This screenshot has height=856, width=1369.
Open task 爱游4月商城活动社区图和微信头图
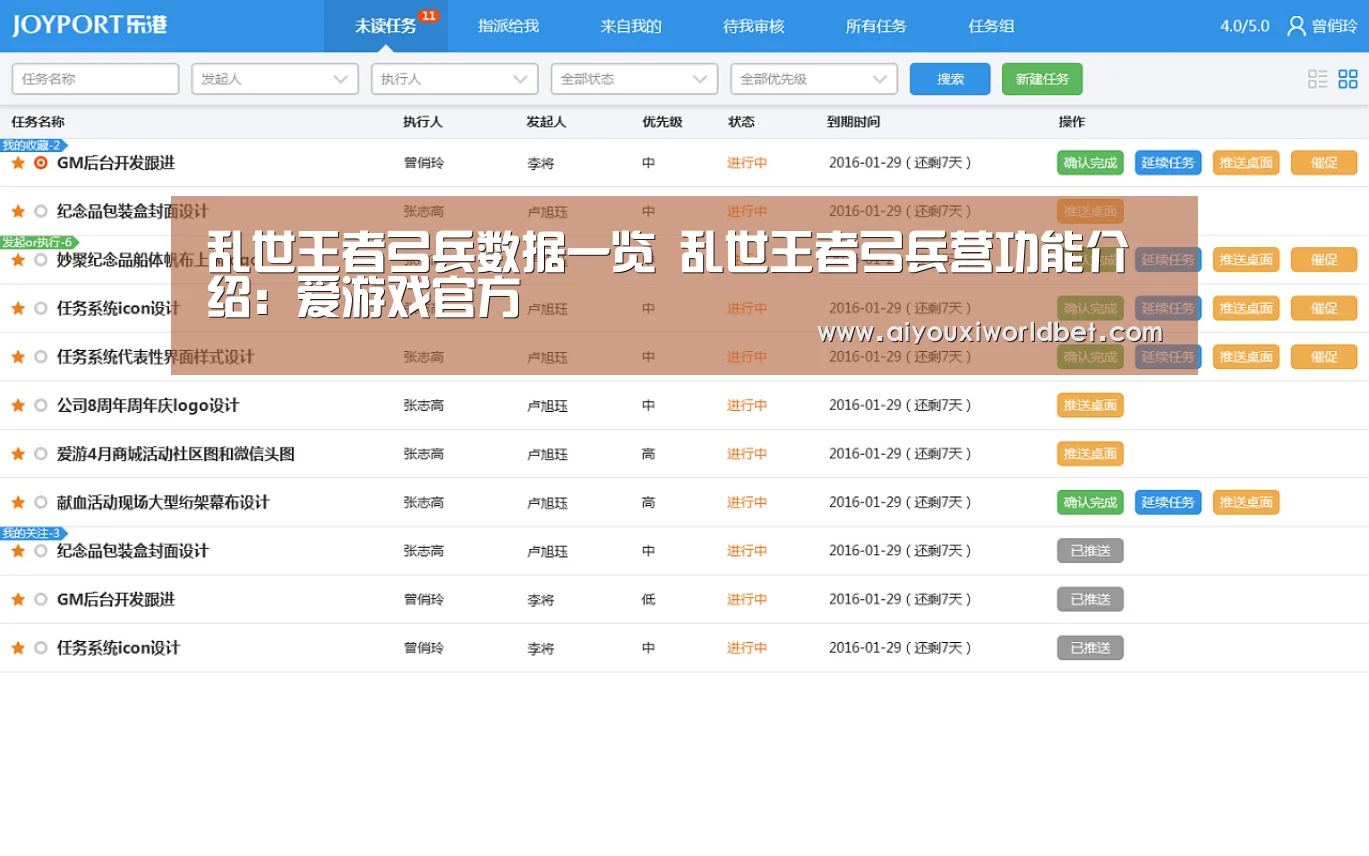(176, 454)
